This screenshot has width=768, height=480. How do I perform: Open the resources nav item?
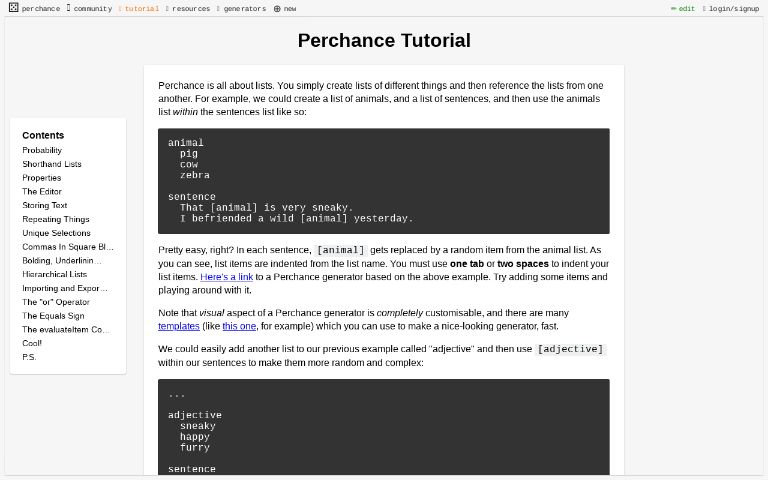pos(190,9)
